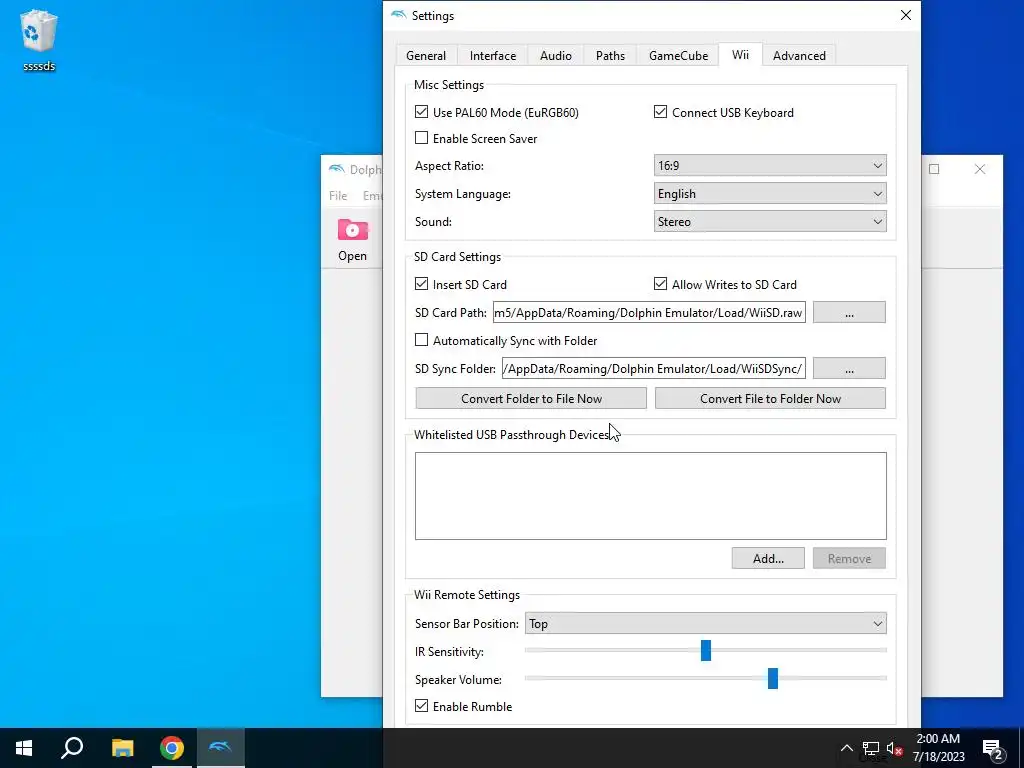This screenshot has width=1024, height=768.
Task: Close the Dolphin main window
Action: tap(980, 169)
